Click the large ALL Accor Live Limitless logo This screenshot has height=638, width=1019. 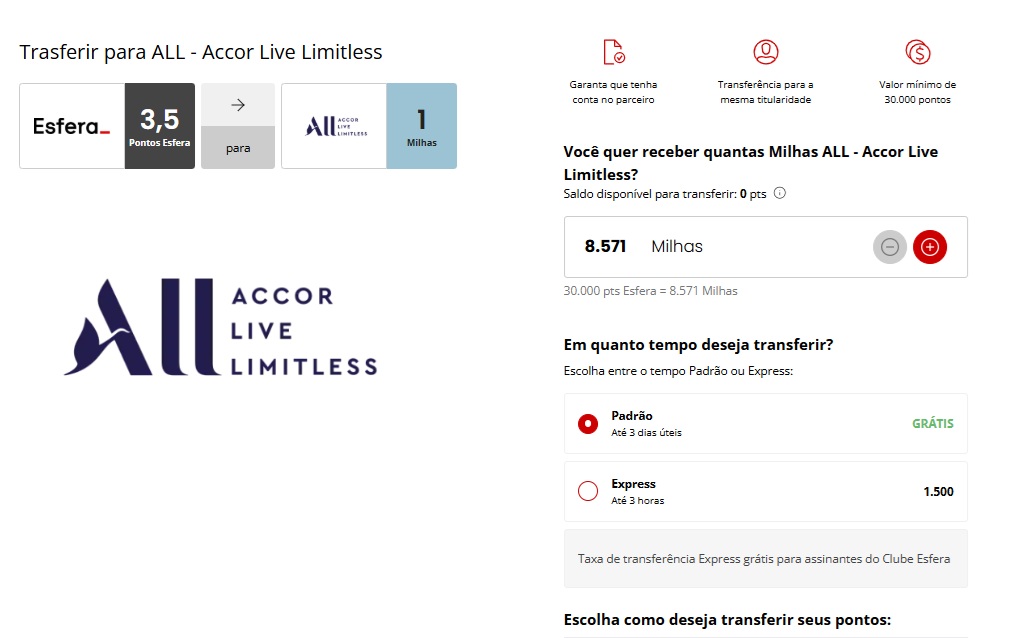pyautogui.click(x=221, y=326)
